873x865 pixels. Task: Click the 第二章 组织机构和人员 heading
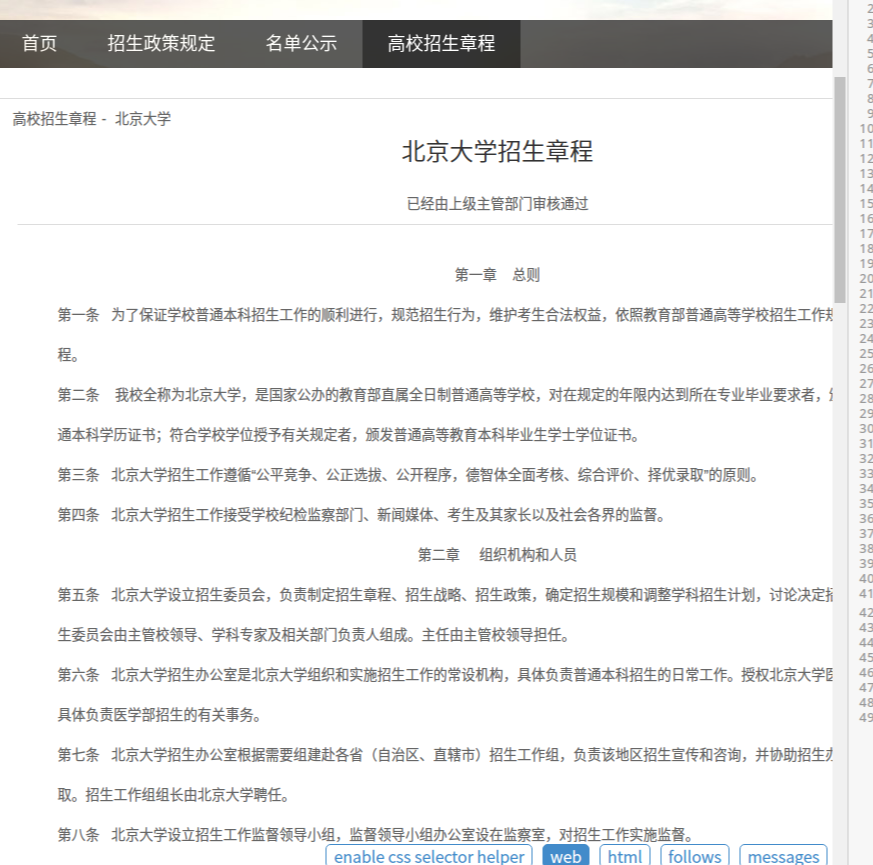tap(497, 555)
